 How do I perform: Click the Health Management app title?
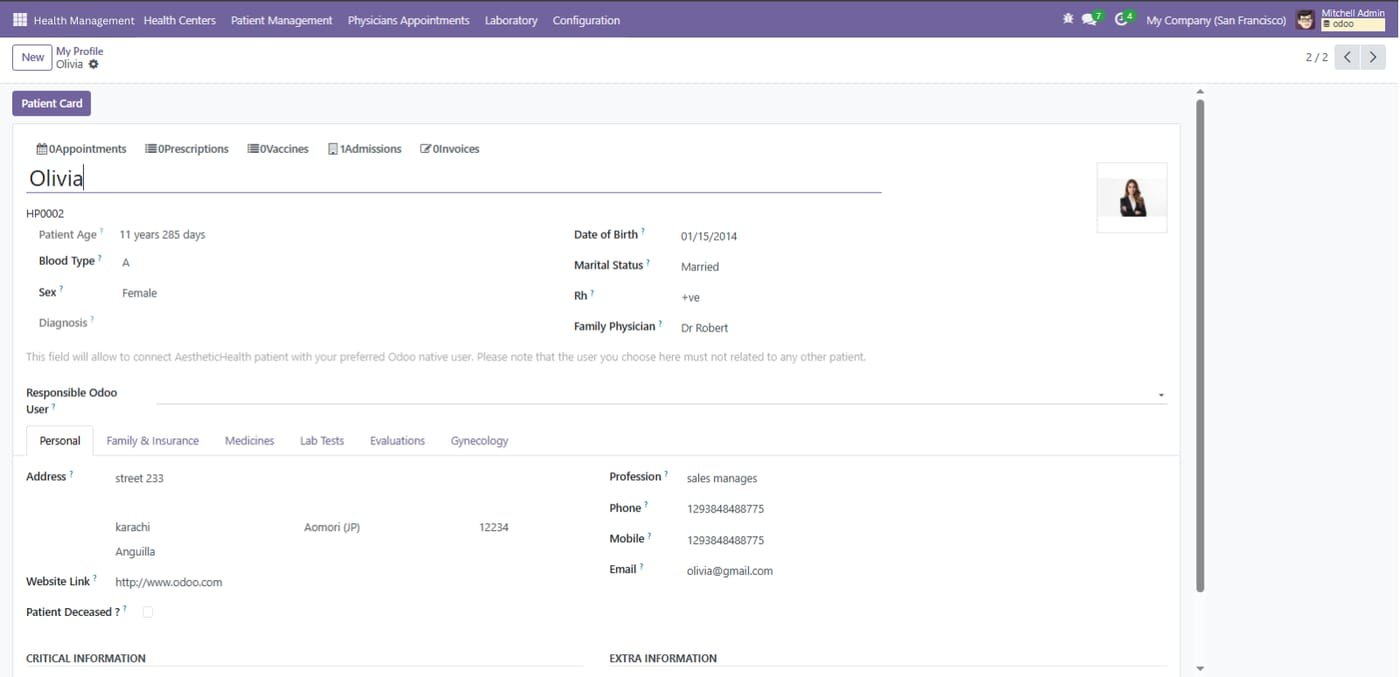pos(84,20)
